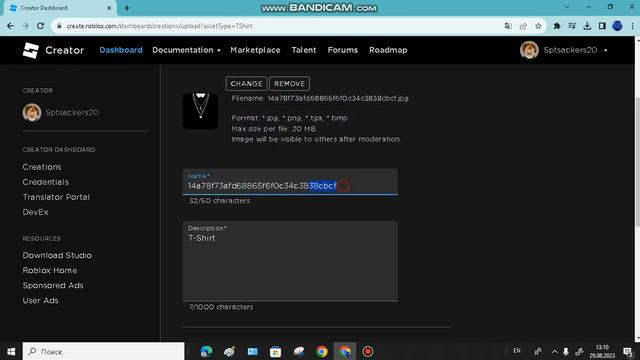Click the browser forward arrow
The height and width of the screenshot is (360, 640).
tap(25, 26)
